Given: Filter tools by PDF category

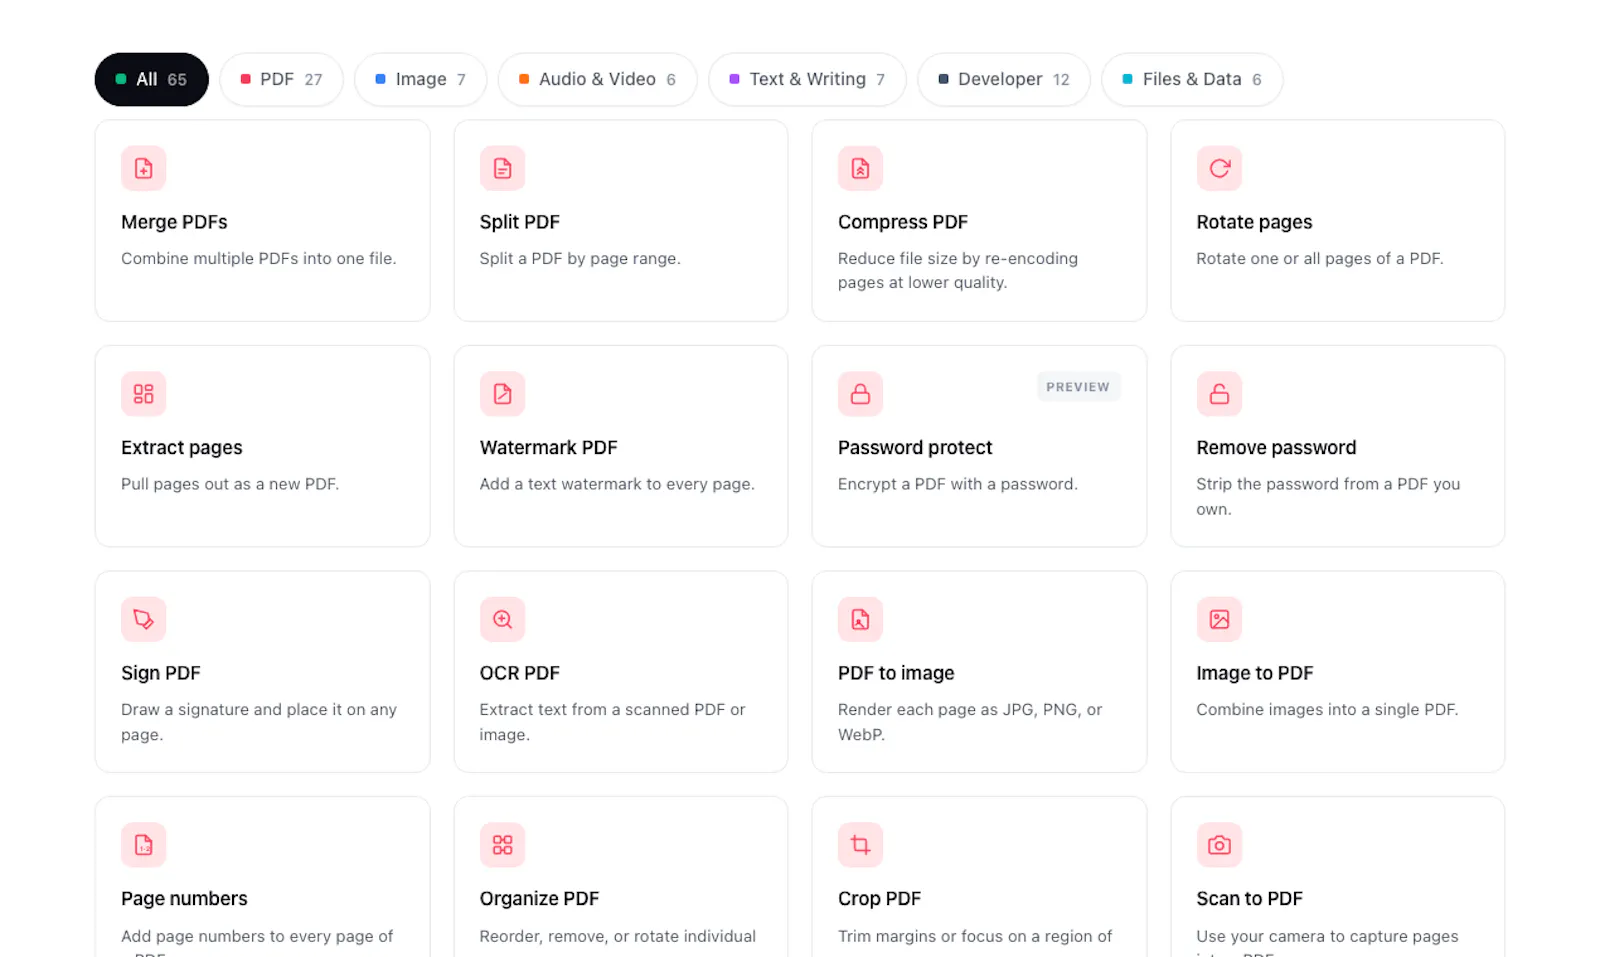Looking at the screenshot, I should click(x=281, y=79).
